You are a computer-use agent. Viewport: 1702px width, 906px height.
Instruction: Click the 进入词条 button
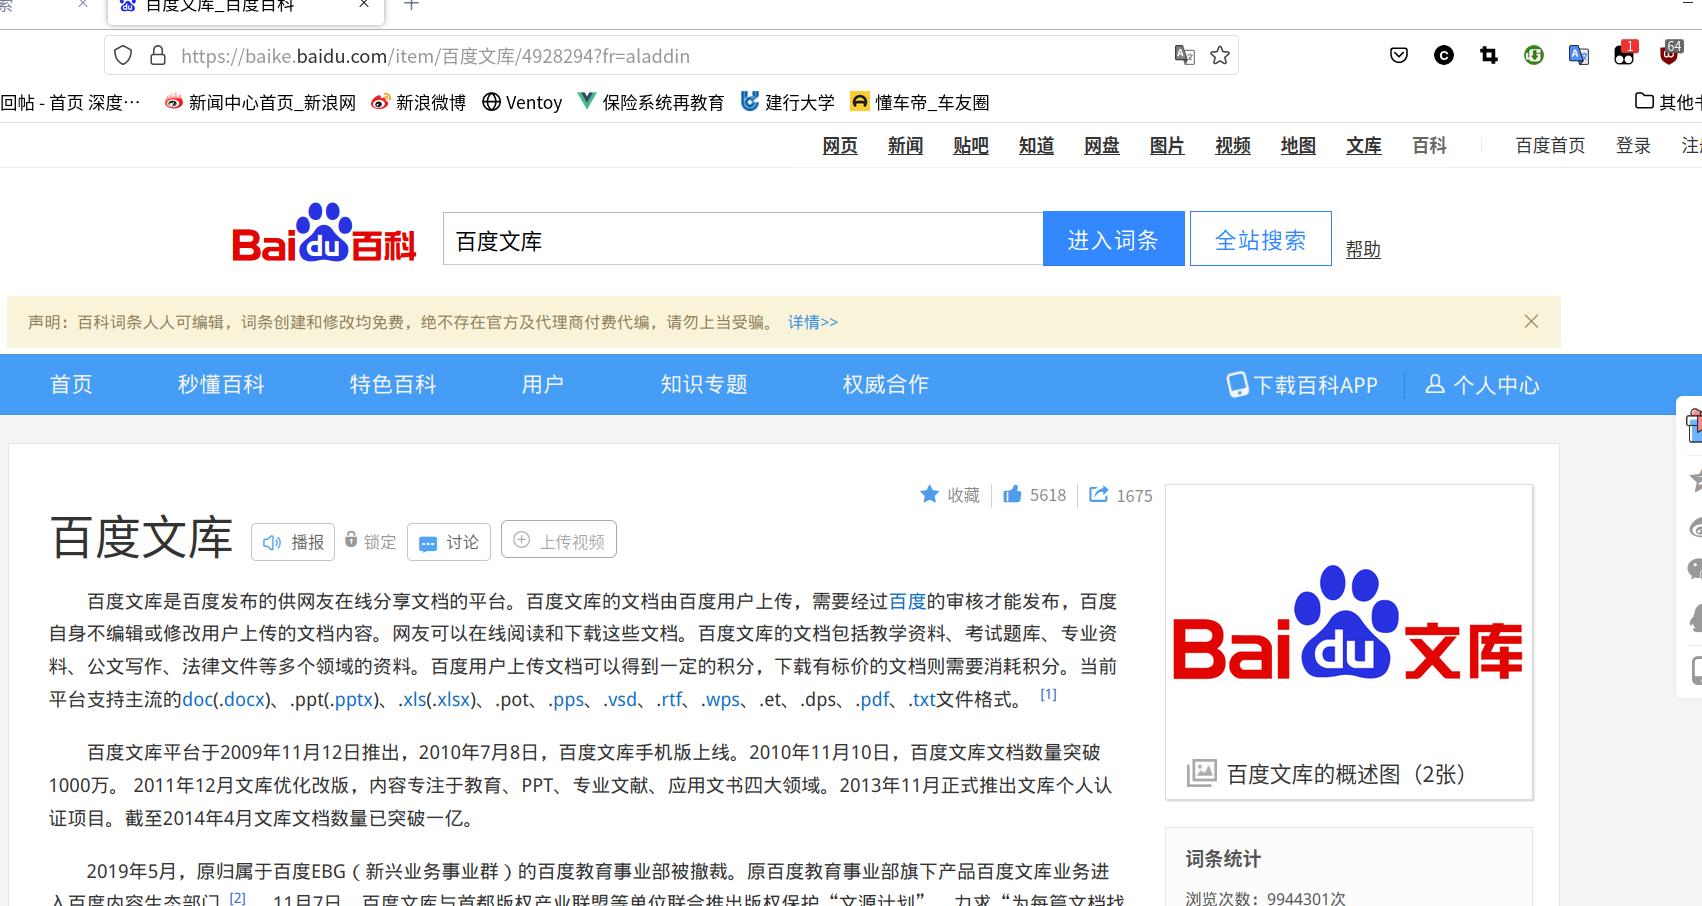click(1113, 238)
